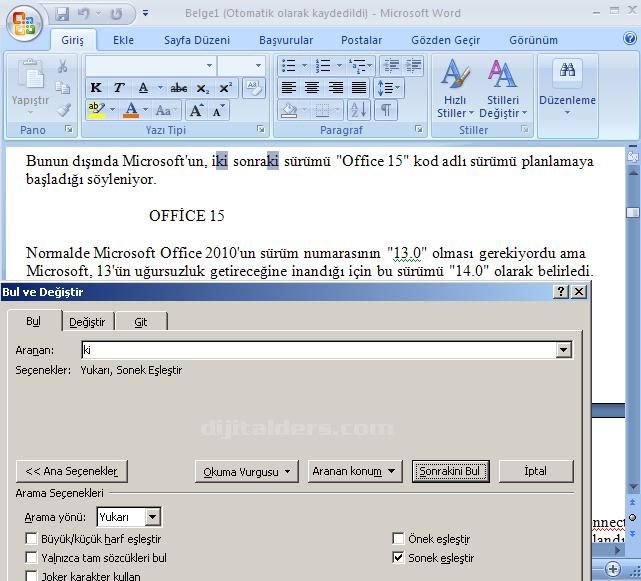Image resolution: width=641 pixels, height=581 pixels.
Task: Open Düzenleme binoculars menu
Action: (567, 88)
